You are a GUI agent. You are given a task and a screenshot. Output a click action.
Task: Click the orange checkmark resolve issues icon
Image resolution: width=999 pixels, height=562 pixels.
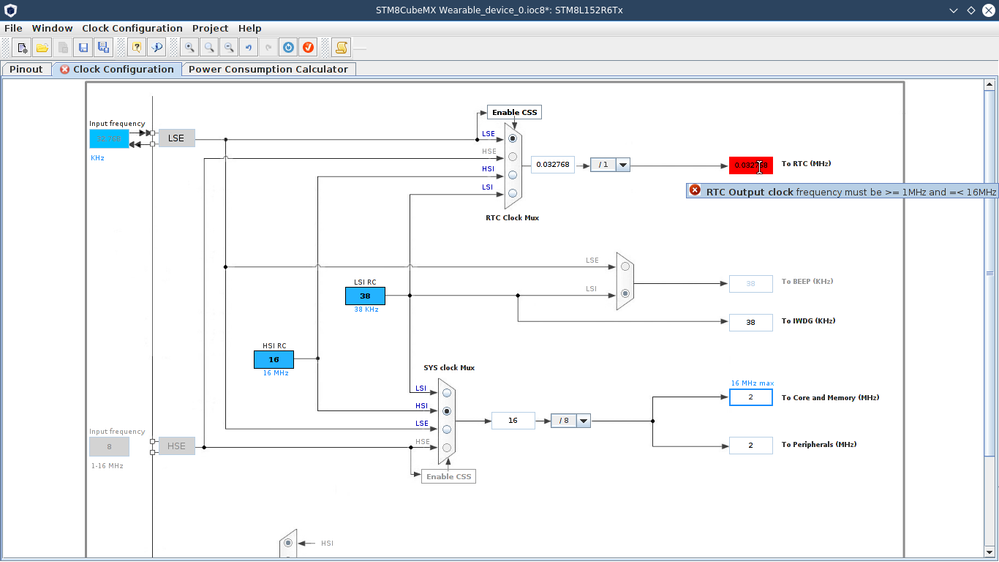point(308,48)
